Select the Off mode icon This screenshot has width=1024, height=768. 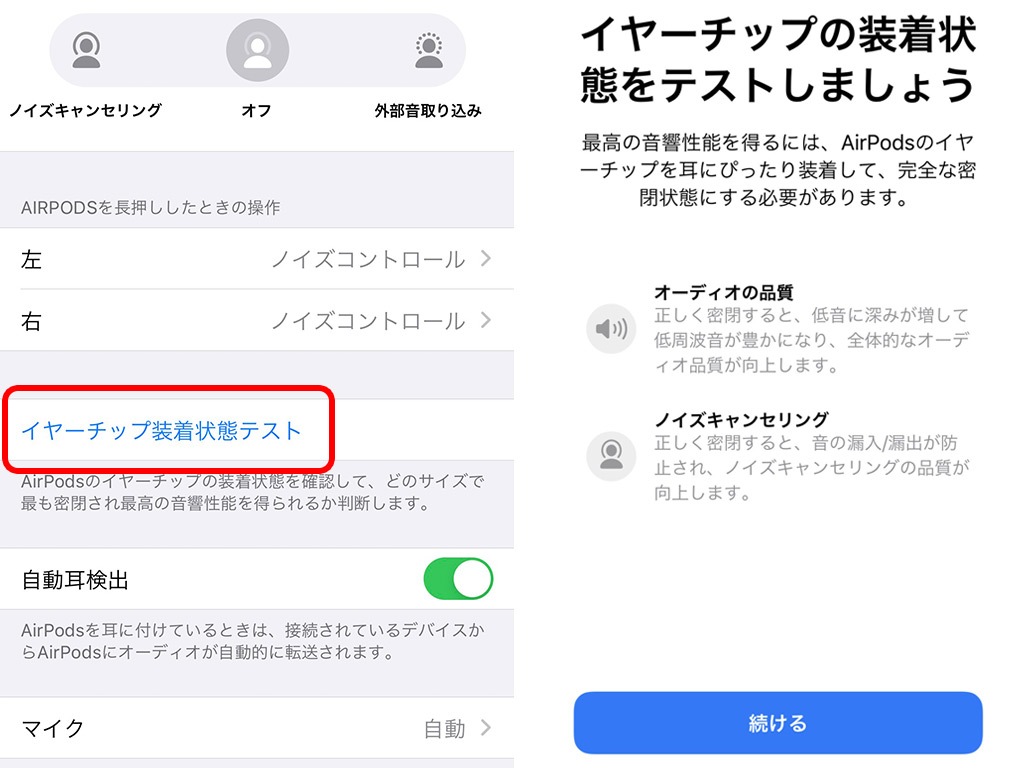(x=257, y=50)
